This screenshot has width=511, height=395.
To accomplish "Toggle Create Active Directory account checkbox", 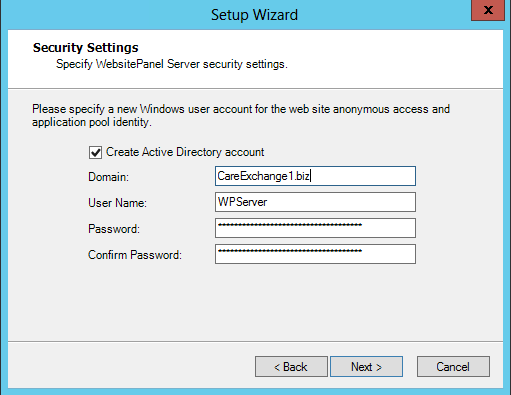I will pyautogui.click(x=95, y=153).
